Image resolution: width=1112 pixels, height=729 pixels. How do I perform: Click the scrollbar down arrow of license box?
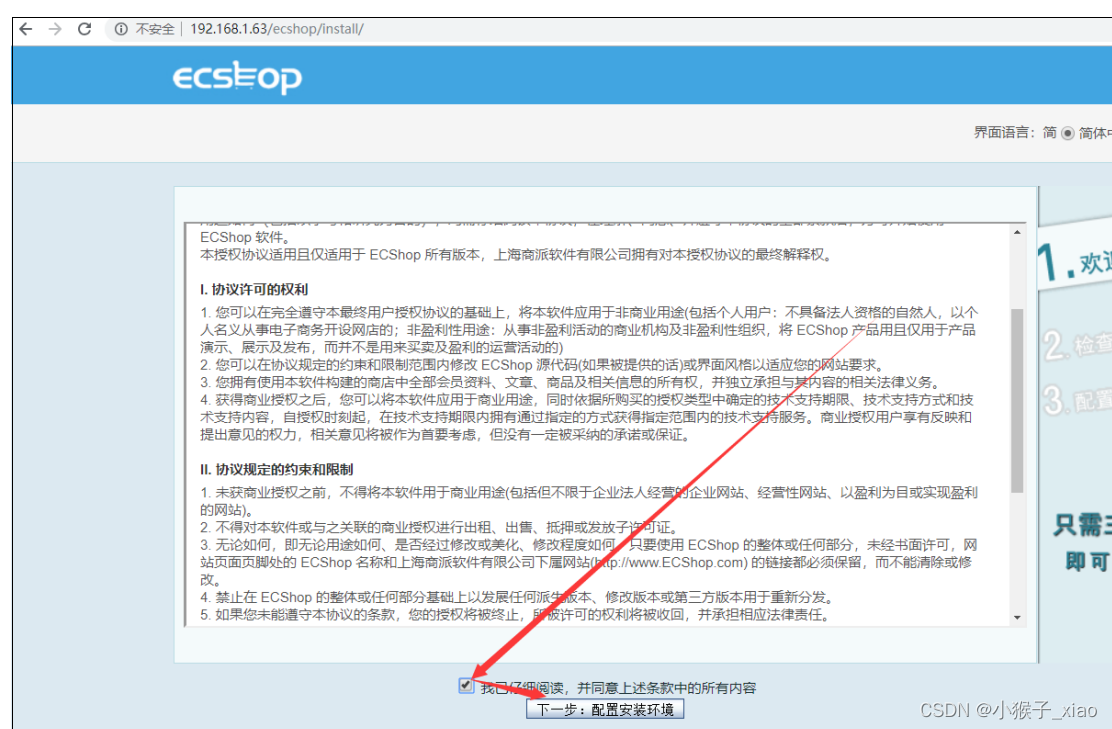pyautogui.click(x=1016, y=616)
